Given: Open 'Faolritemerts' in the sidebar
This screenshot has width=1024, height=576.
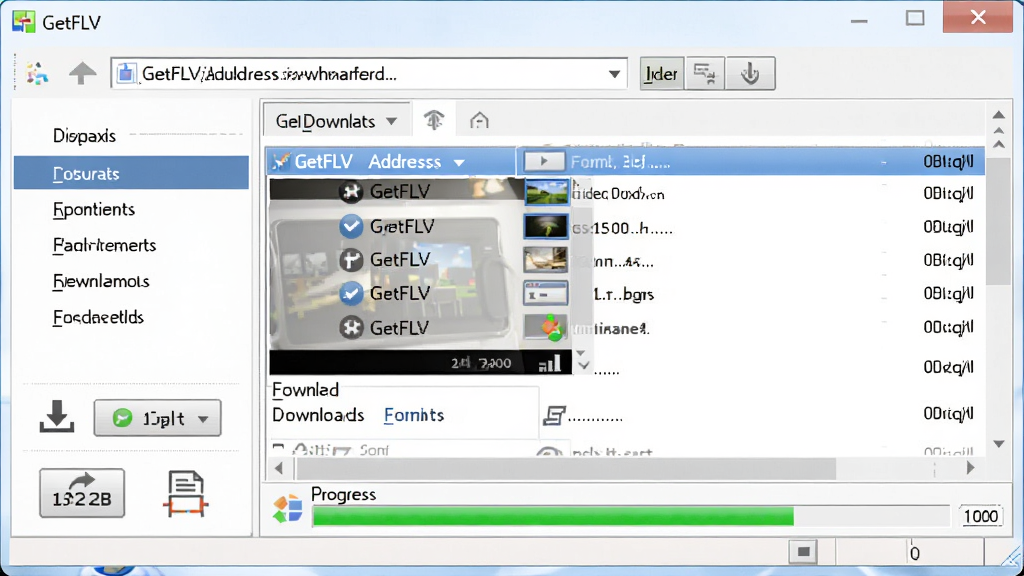Looking at the screenshot, I should [x=104, y=246].
